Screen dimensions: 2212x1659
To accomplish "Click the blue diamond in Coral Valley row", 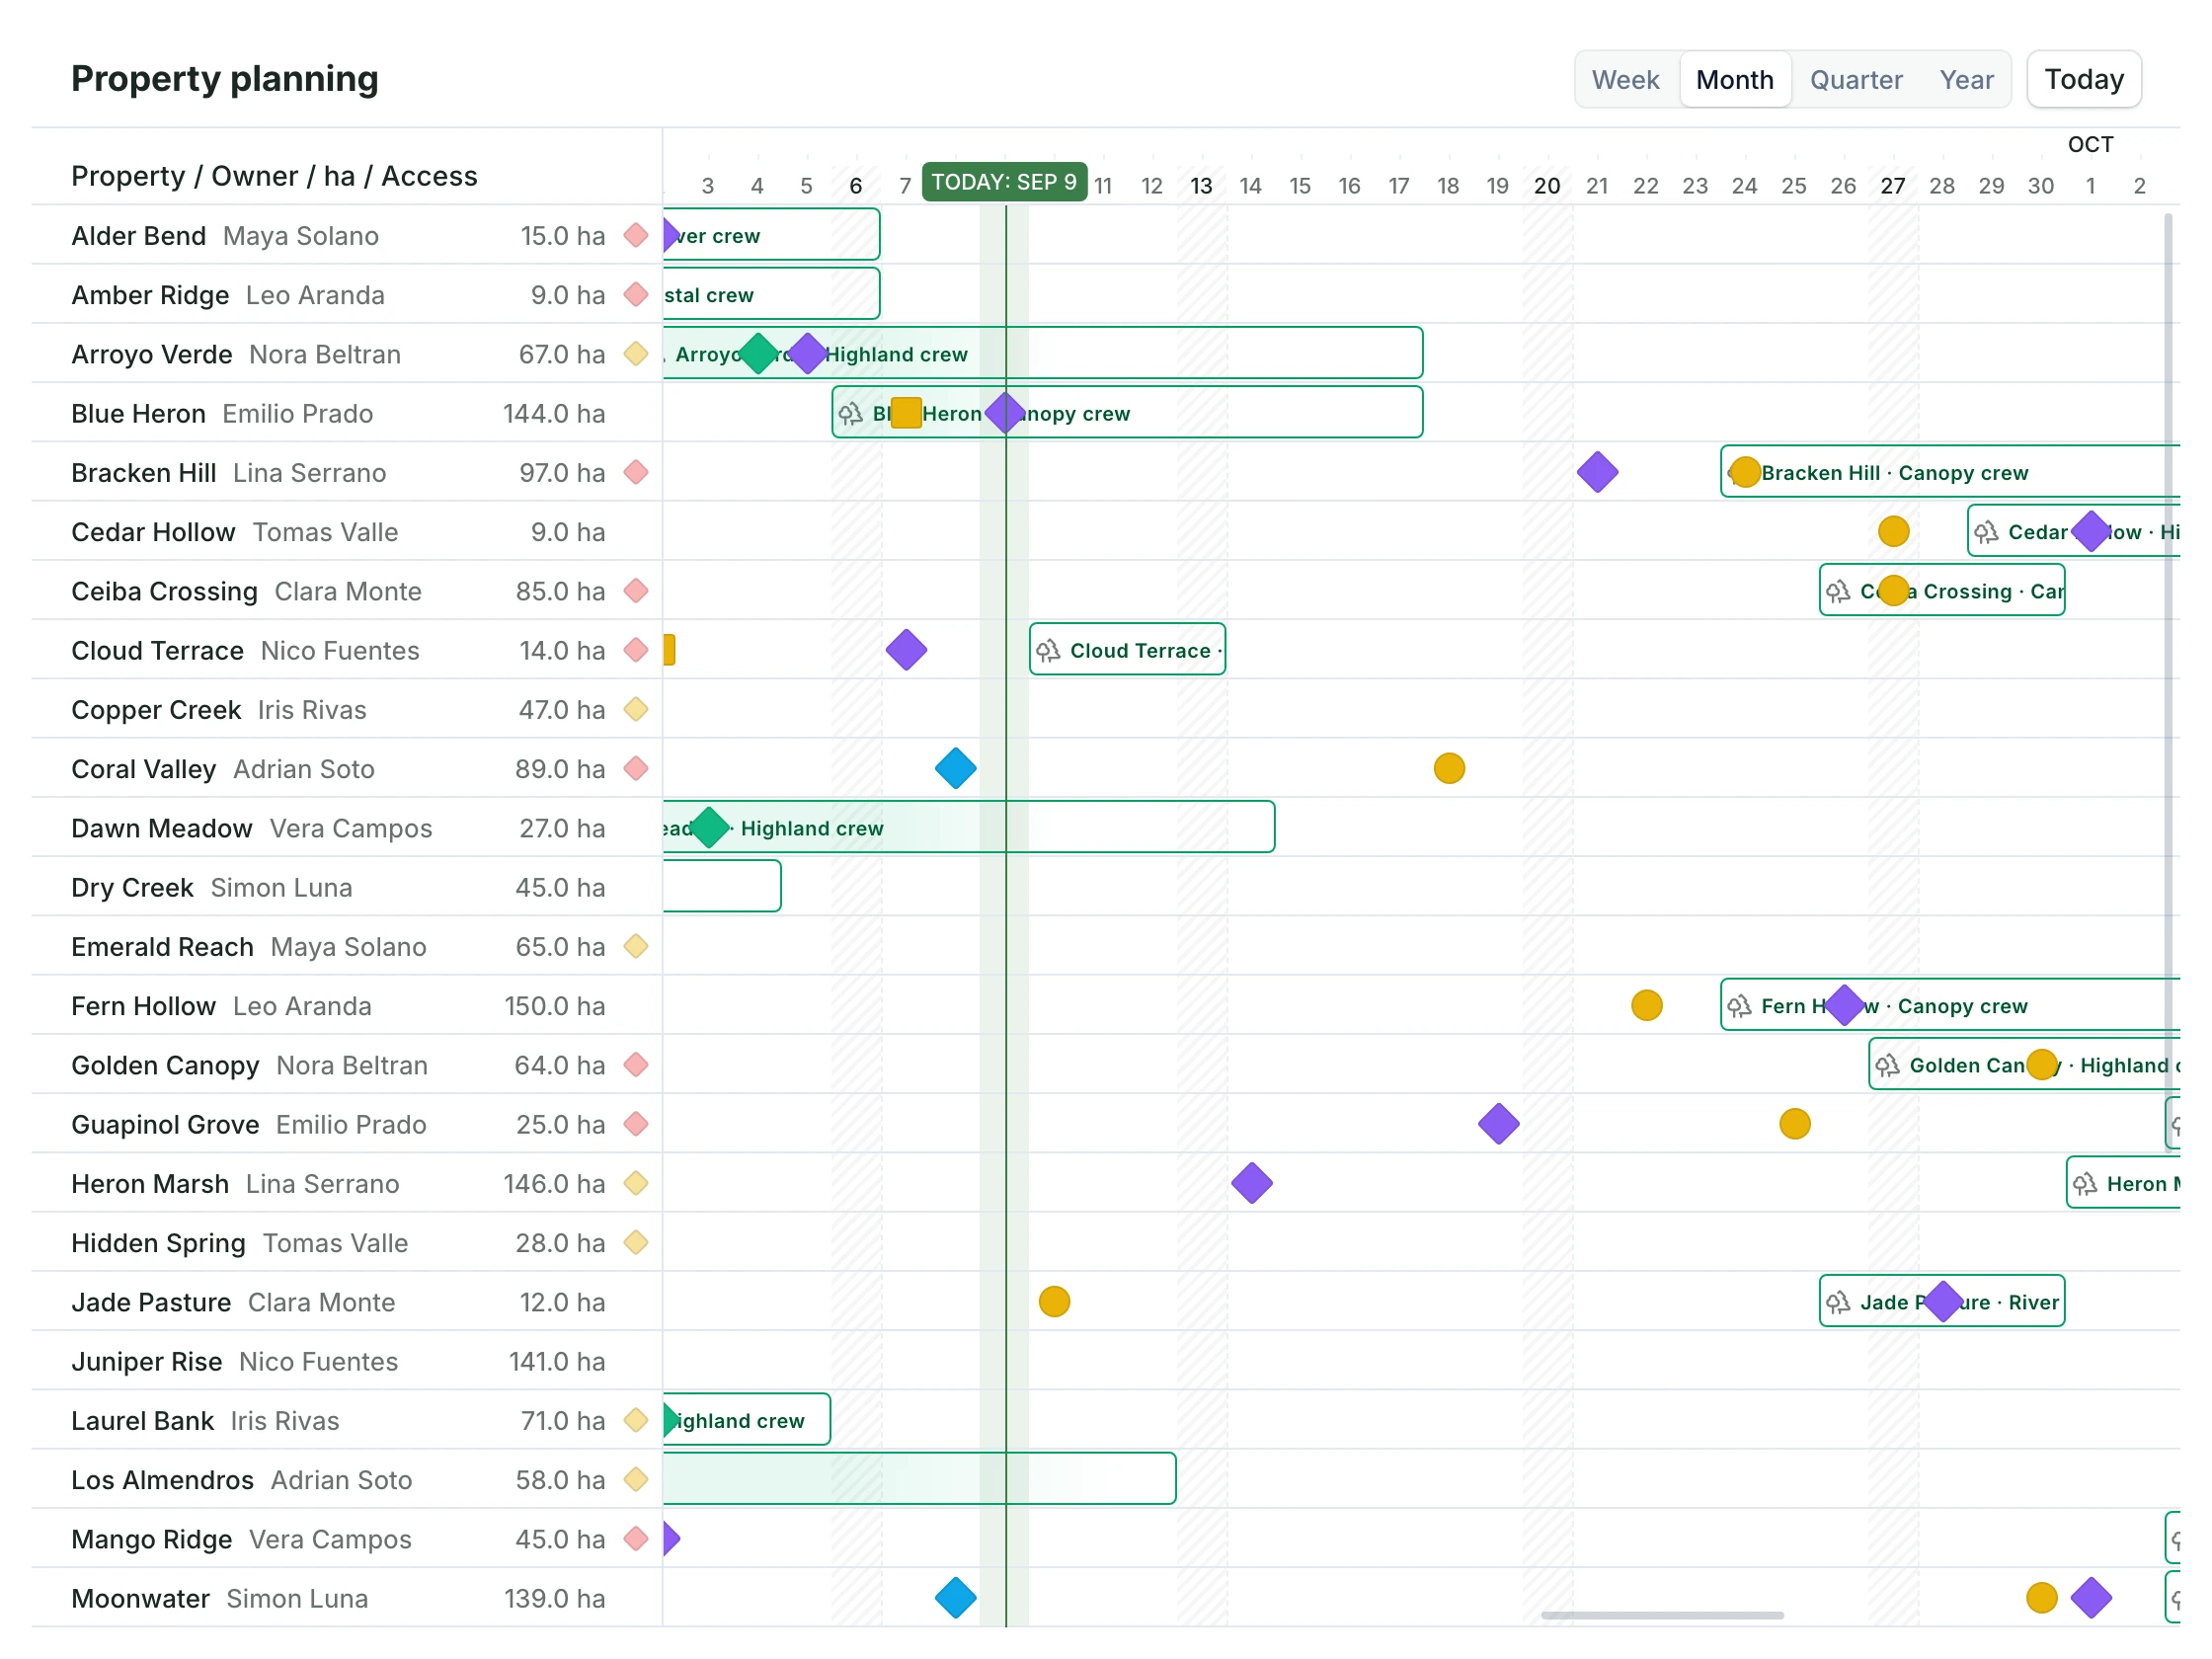I will (x=955, y=769).
